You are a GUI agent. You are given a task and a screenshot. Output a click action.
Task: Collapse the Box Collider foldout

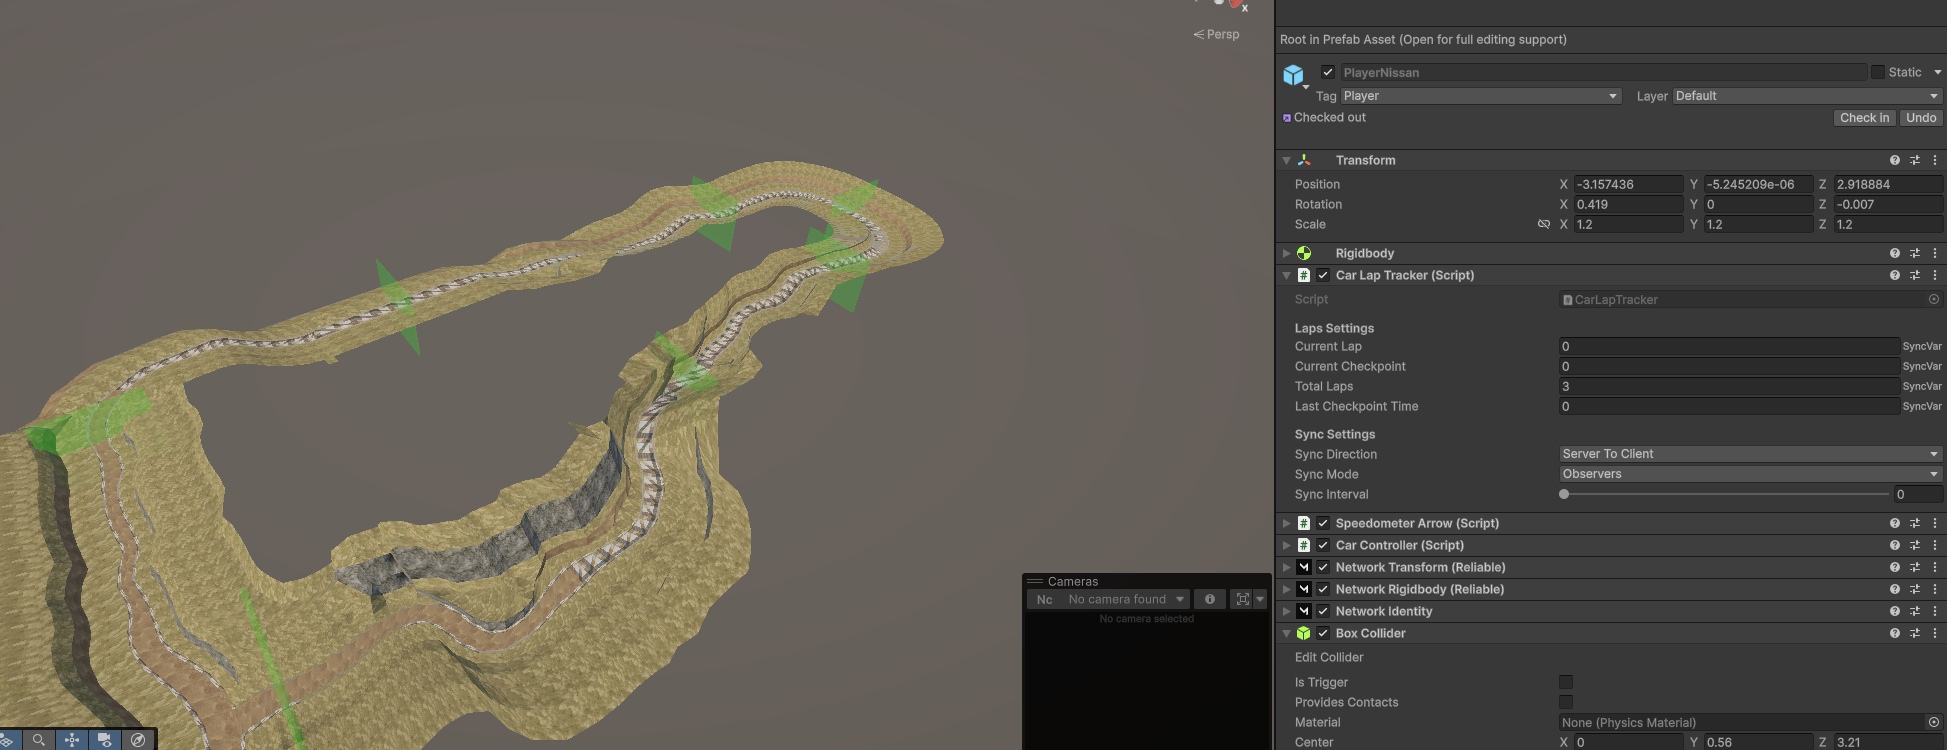click(x=1287, y=633)
